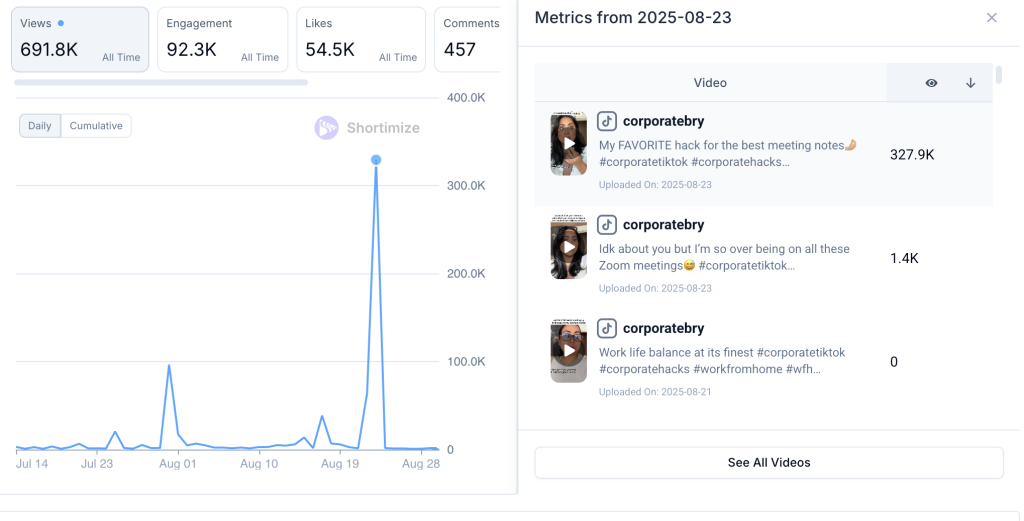Play the Zoom meetings video thumbnail
The image size is (1024, 521).
click(x=568, y=247)
